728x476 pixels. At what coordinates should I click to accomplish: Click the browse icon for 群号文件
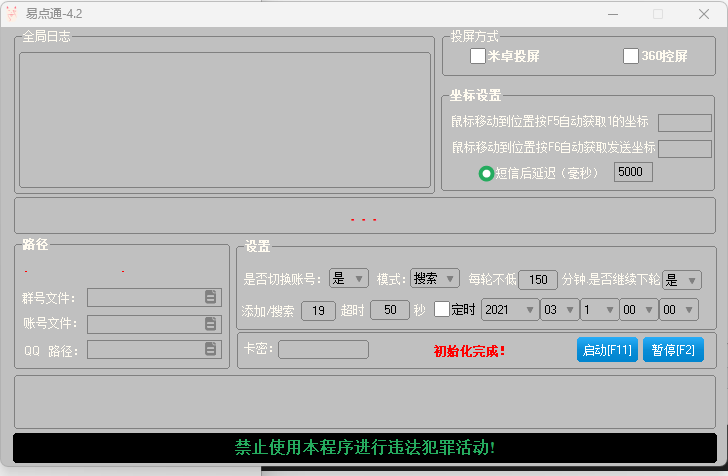pyautogui.click(x=210, y=297)
